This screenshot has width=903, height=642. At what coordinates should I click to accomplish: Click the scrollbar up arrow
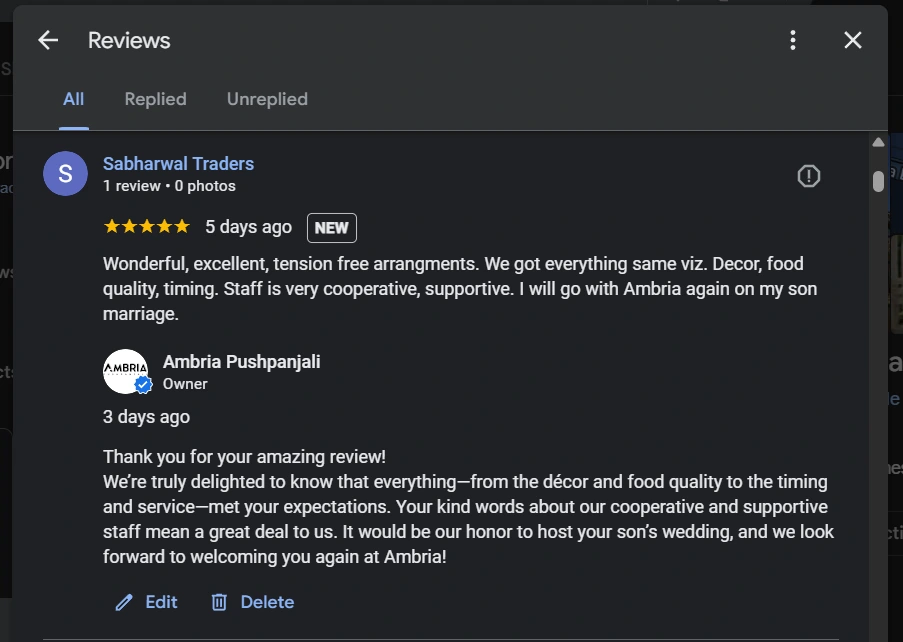click(878, 143)
